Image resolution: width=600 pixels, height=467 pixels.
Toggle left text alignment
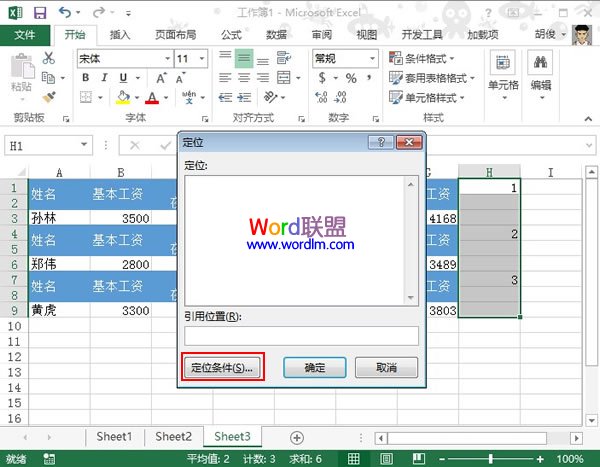225,78
